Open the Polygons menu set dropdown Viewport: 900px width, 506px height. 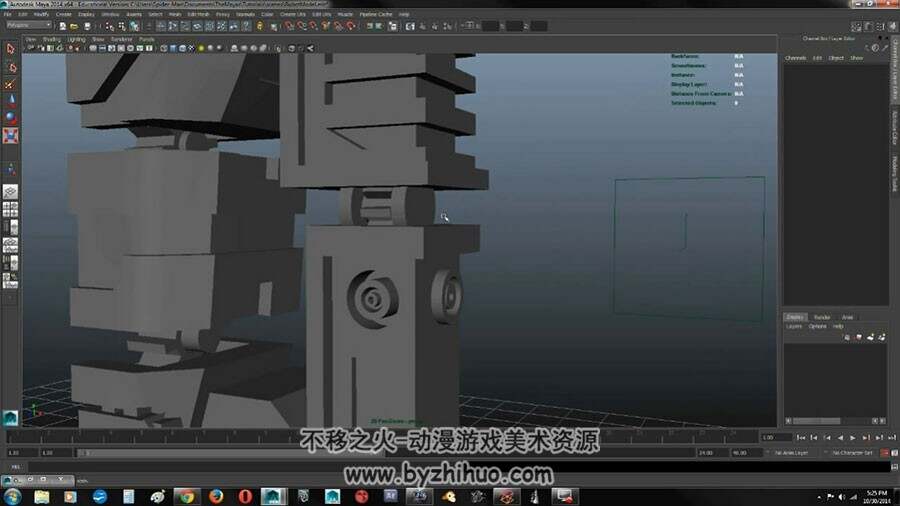[x=29, y=25]
